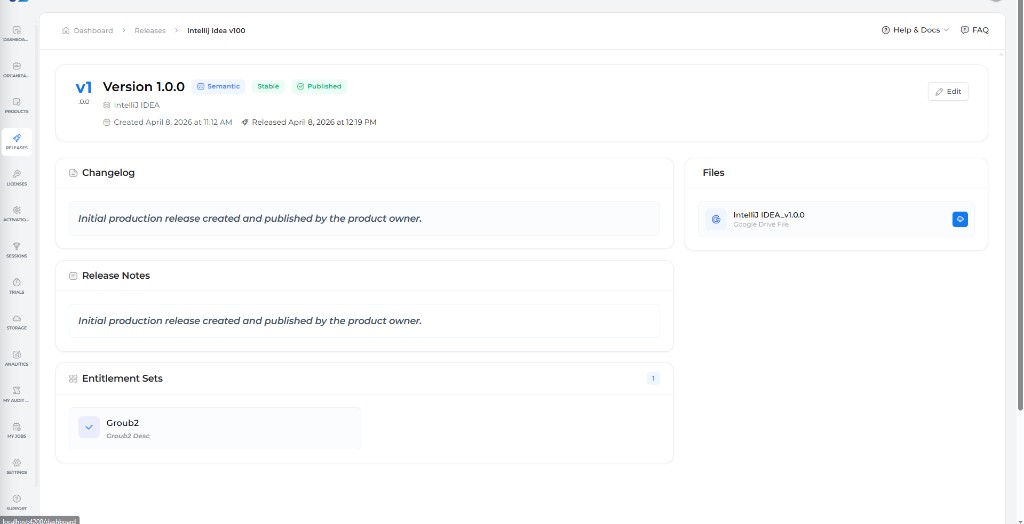Viewport: 1024px width, 524px height.
Task: Go to Trials in sidebar
Action: click(x=17, y=286)
